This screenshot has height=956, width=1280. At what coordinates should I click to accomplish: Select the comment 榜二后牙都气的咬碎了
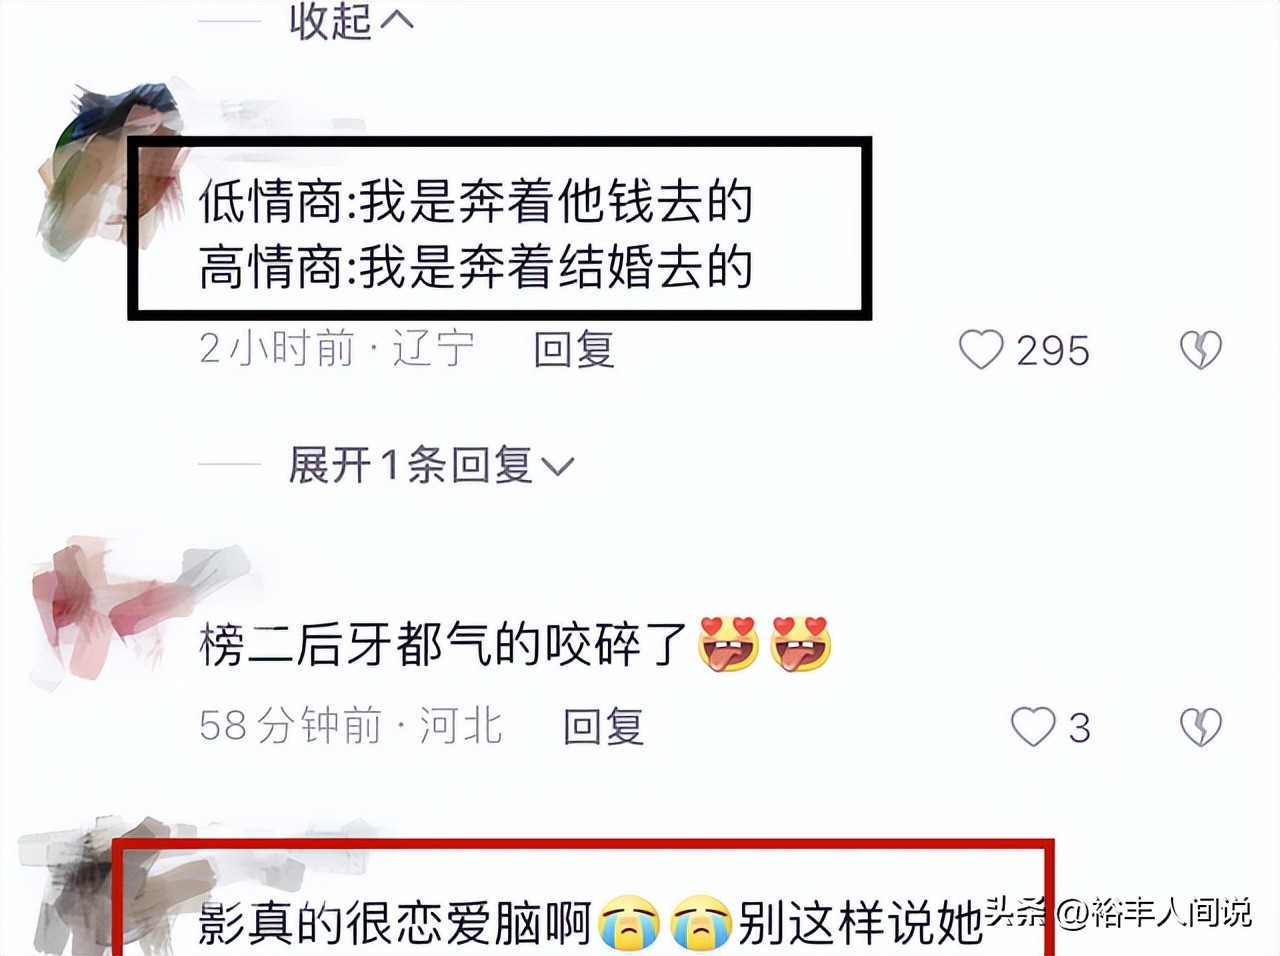coord(443,644)
